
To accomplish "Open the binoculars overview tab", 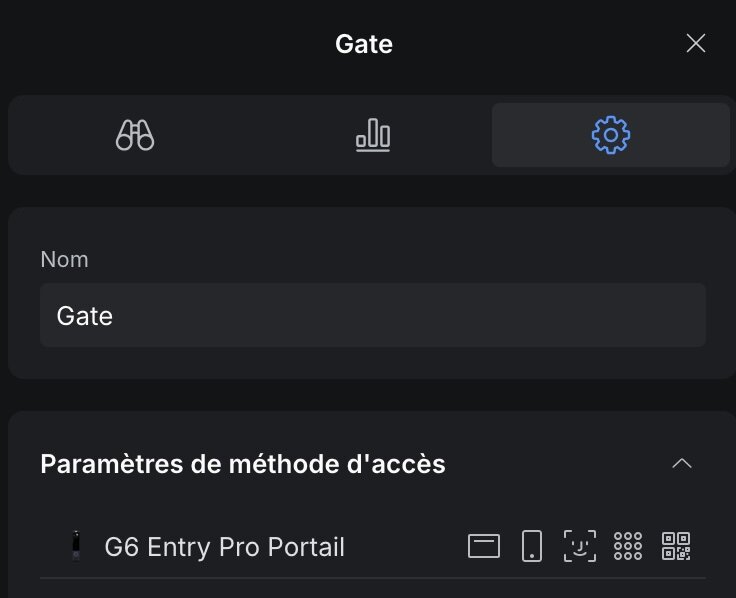I will coord(135,135).
